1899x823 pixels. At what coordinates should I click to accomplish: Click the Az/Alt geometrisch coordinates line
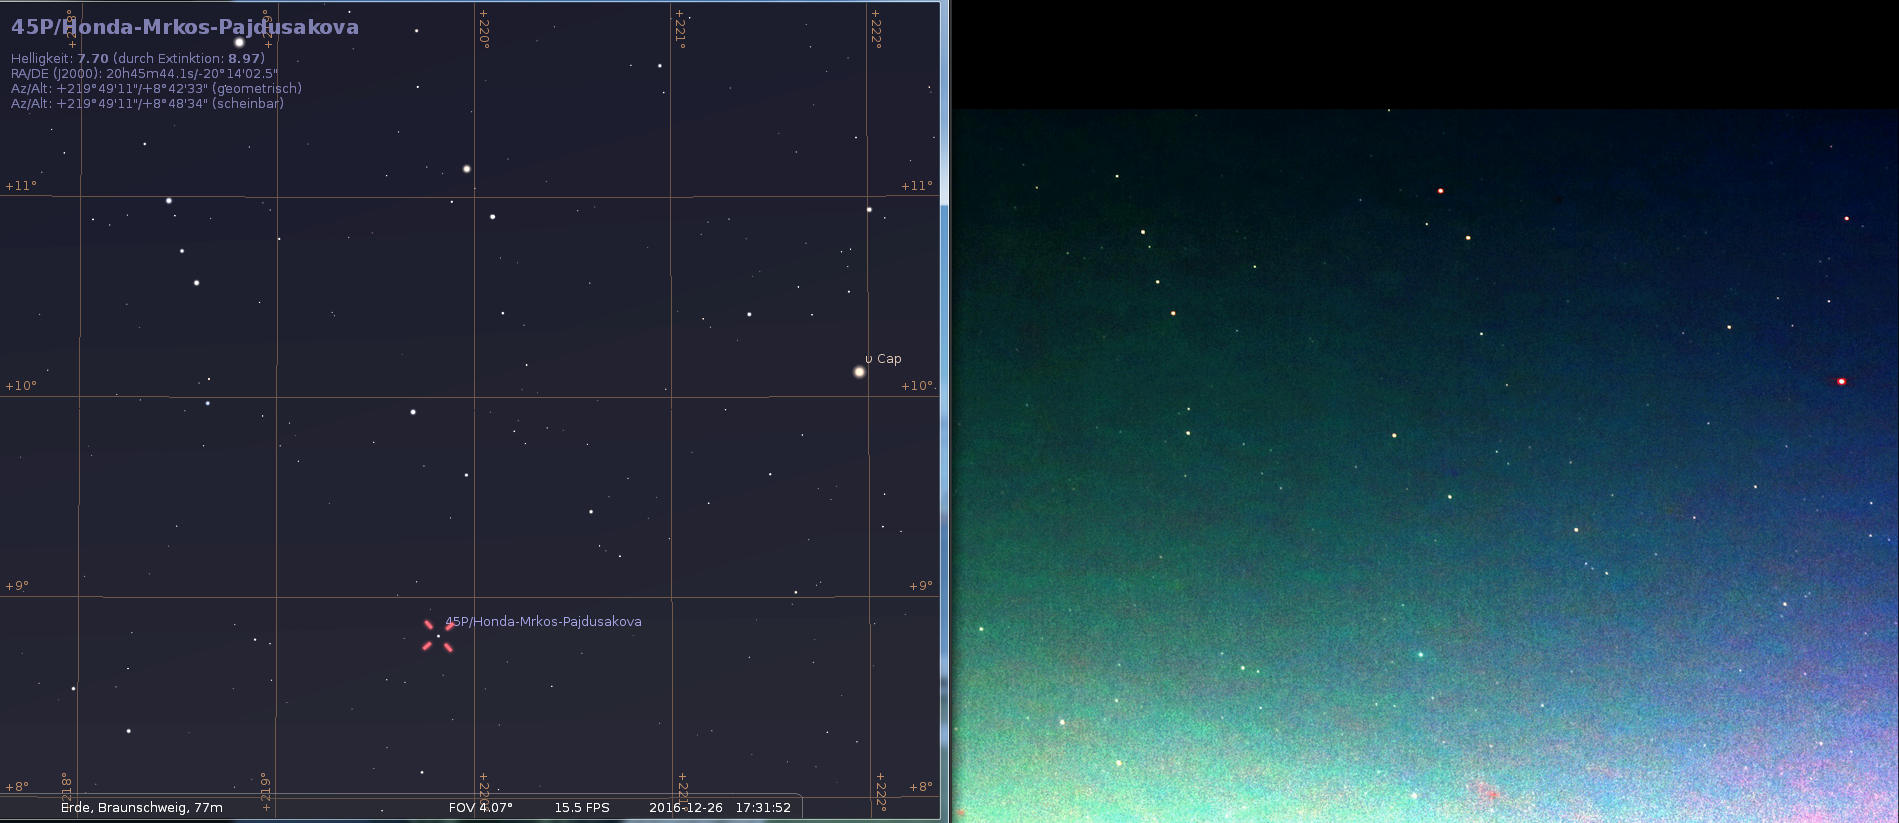point(156,89)
